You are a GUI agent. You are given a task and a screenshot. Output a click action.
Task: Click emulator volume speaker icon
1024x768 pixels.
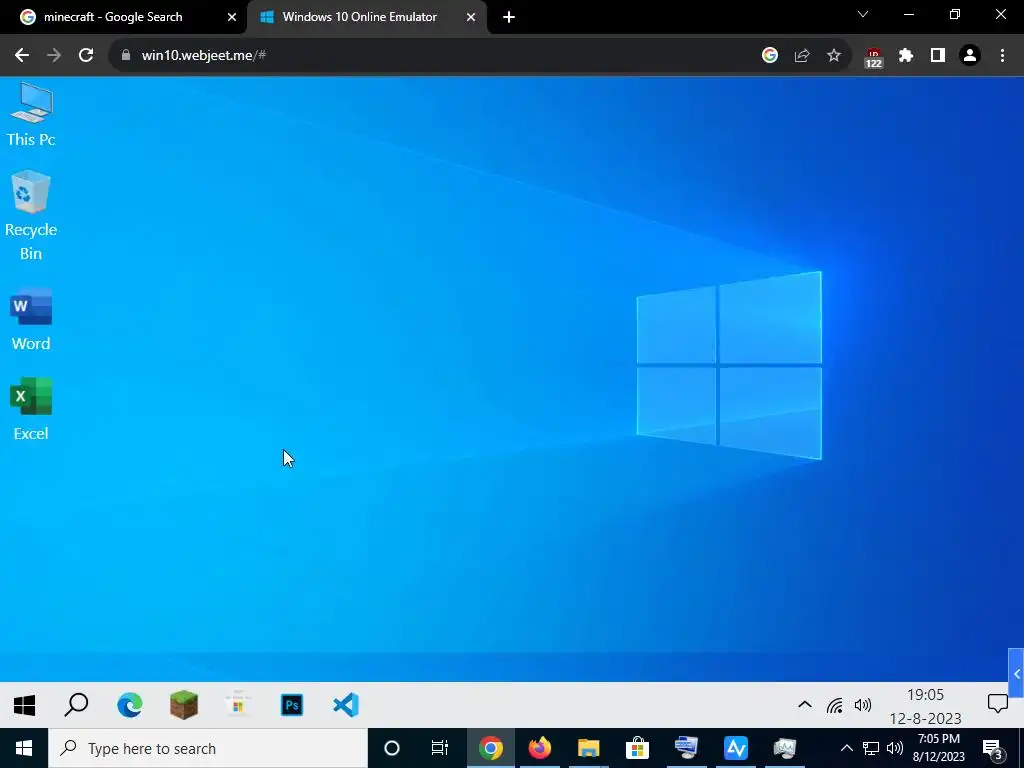coord(863,705)
